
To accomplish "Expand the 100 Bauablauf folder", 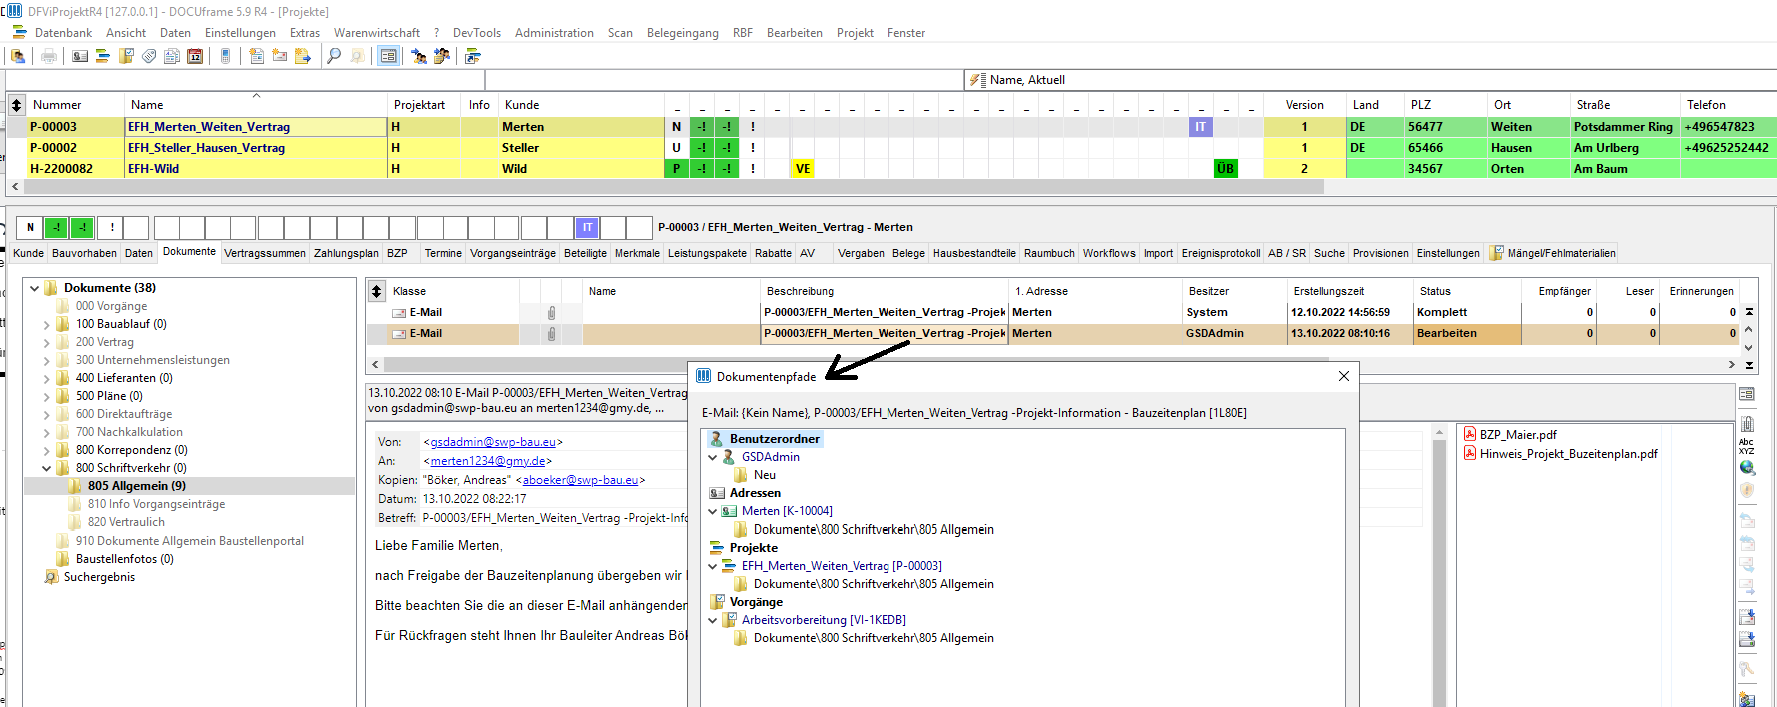I will click(47, 325).
